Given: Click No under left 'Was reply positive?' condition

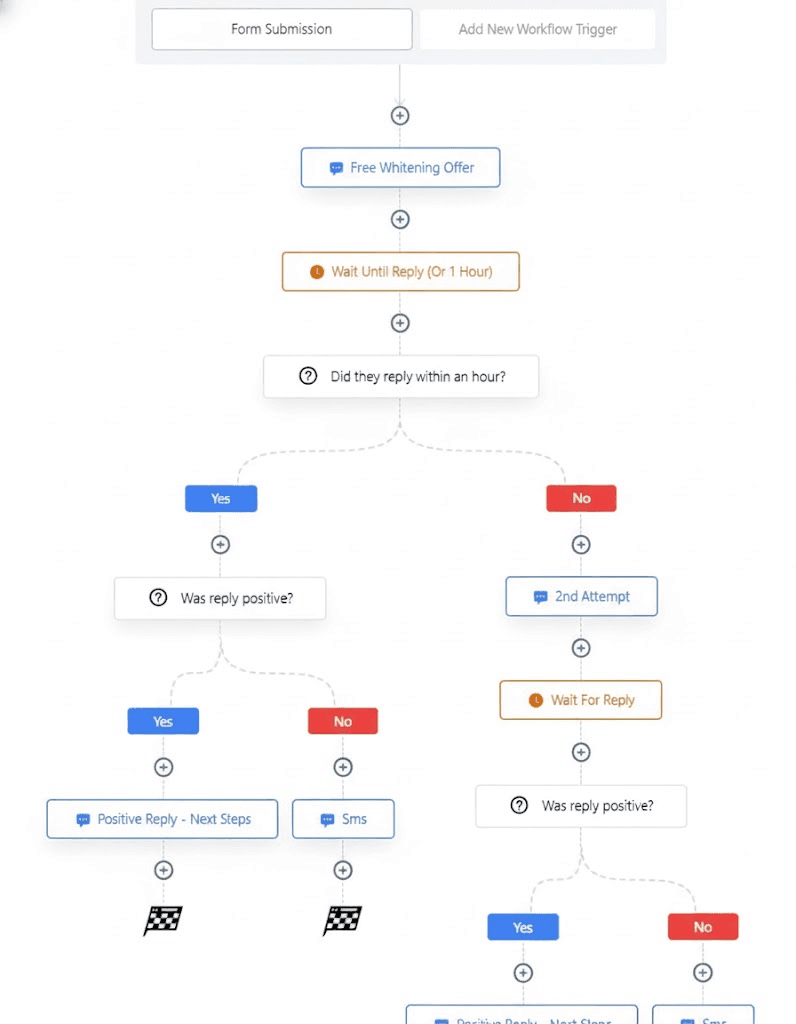Looking at the screenshot, I should point(342,721).
